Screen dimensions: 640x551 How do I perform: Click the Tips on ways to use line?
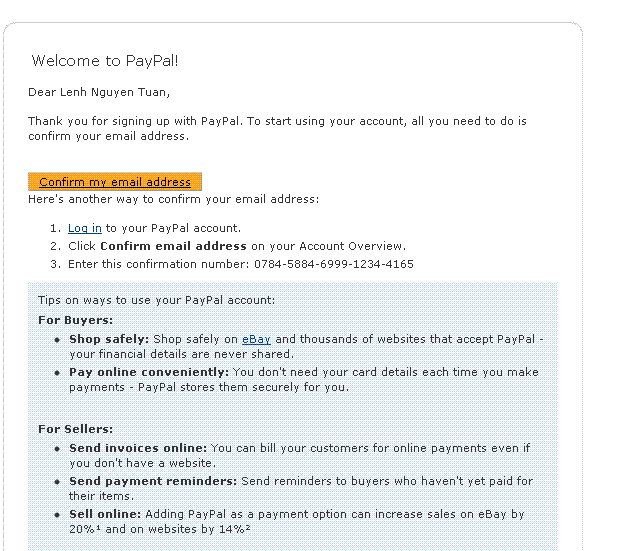pyautogui.click(x=156, y=300)
